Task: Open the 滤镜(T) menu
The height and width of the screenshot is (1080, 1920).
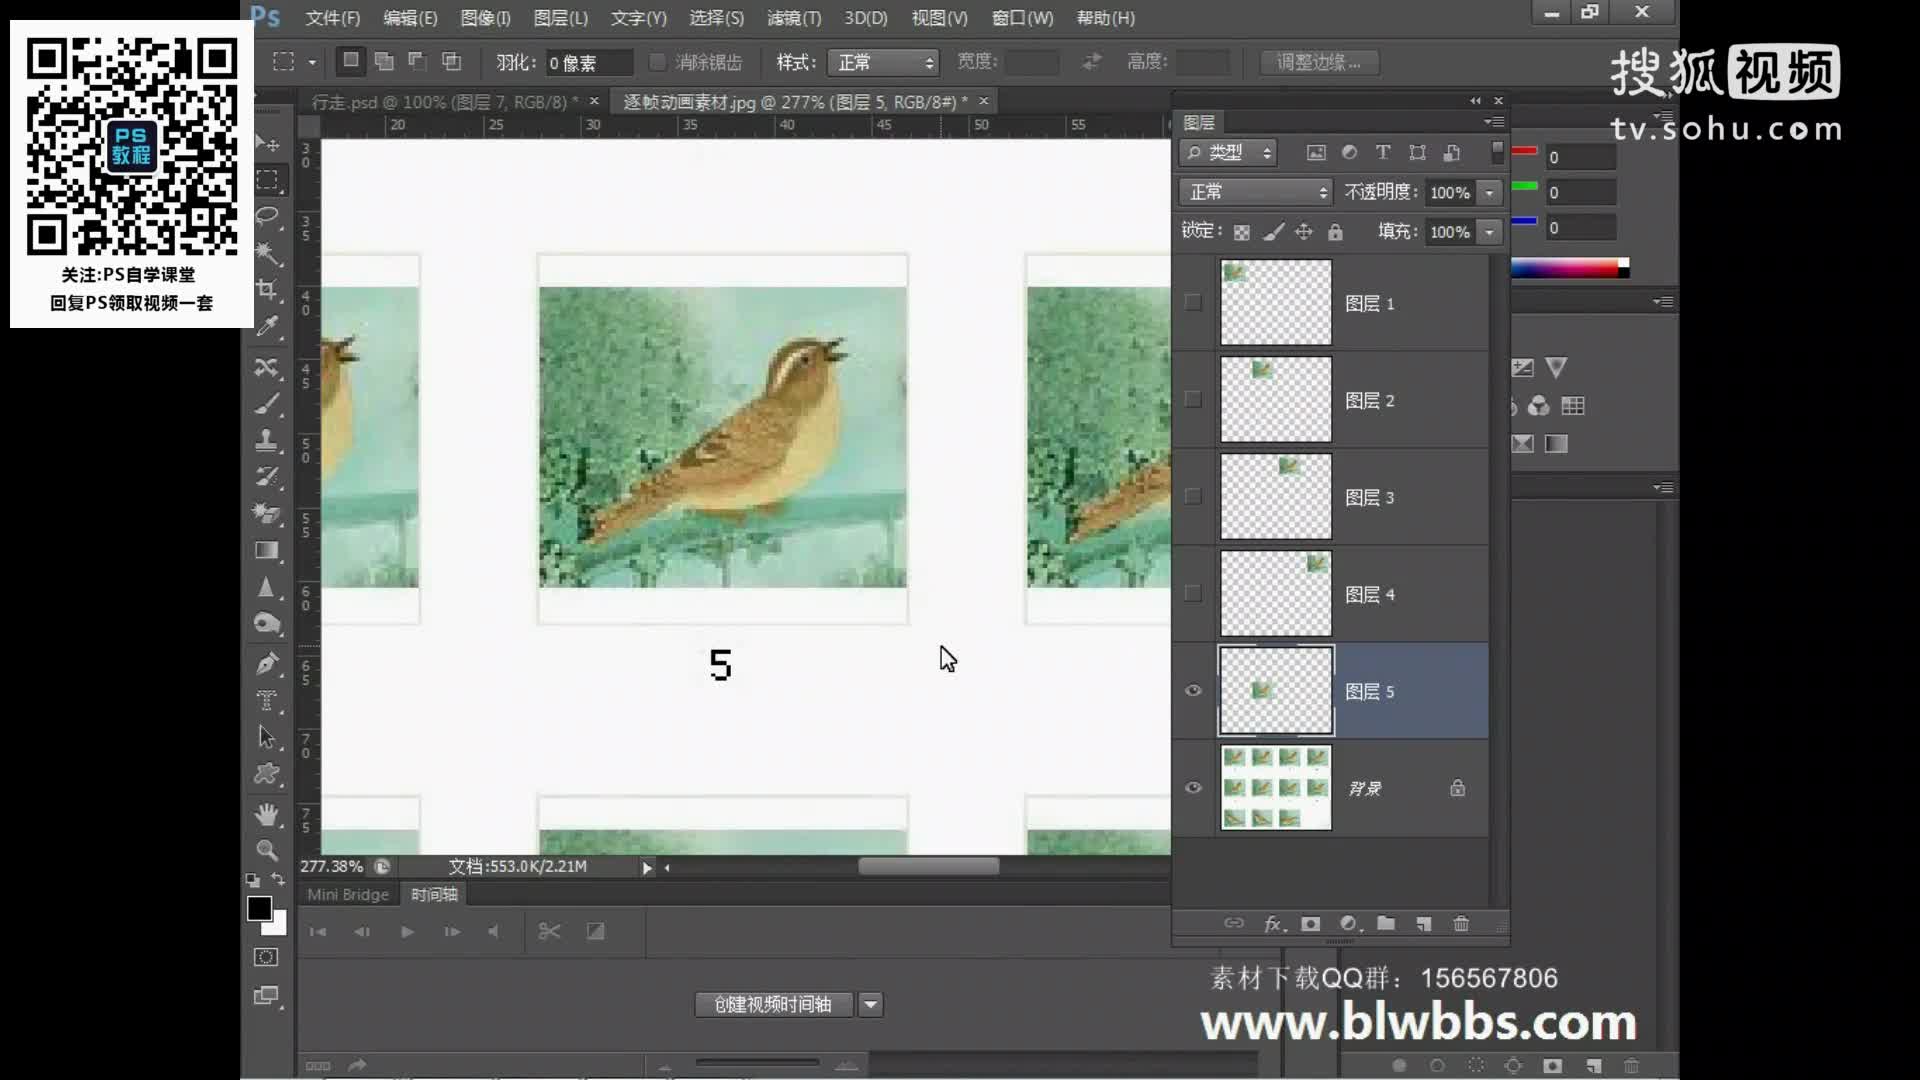Action: tap(794, 18)
